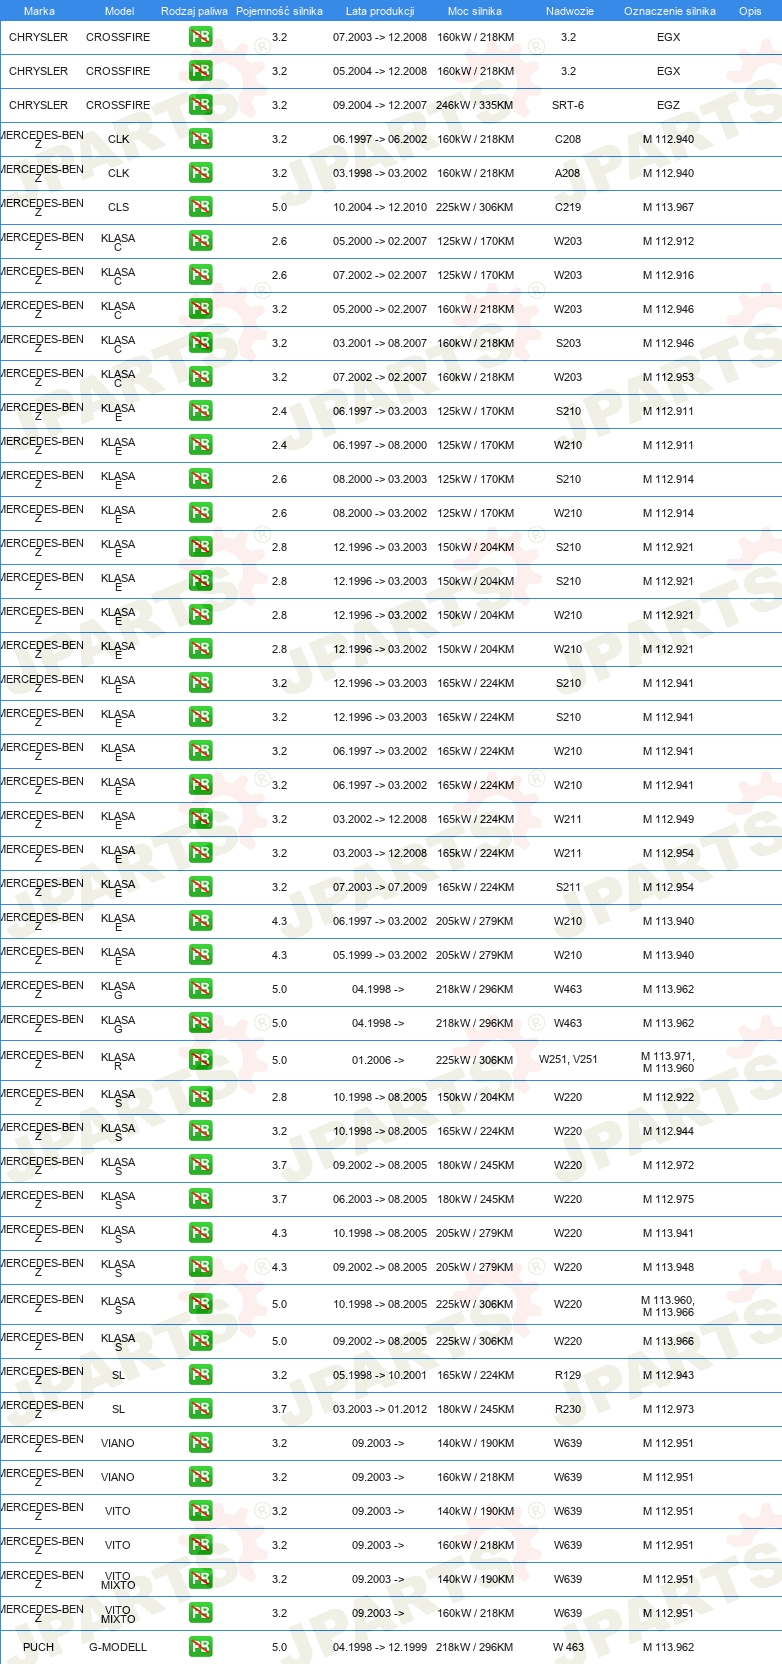The height and width of the screenshot is (1664, 782).
Task: Select the 'M 113.967' engine code
Action: click(x=668, y=207)
